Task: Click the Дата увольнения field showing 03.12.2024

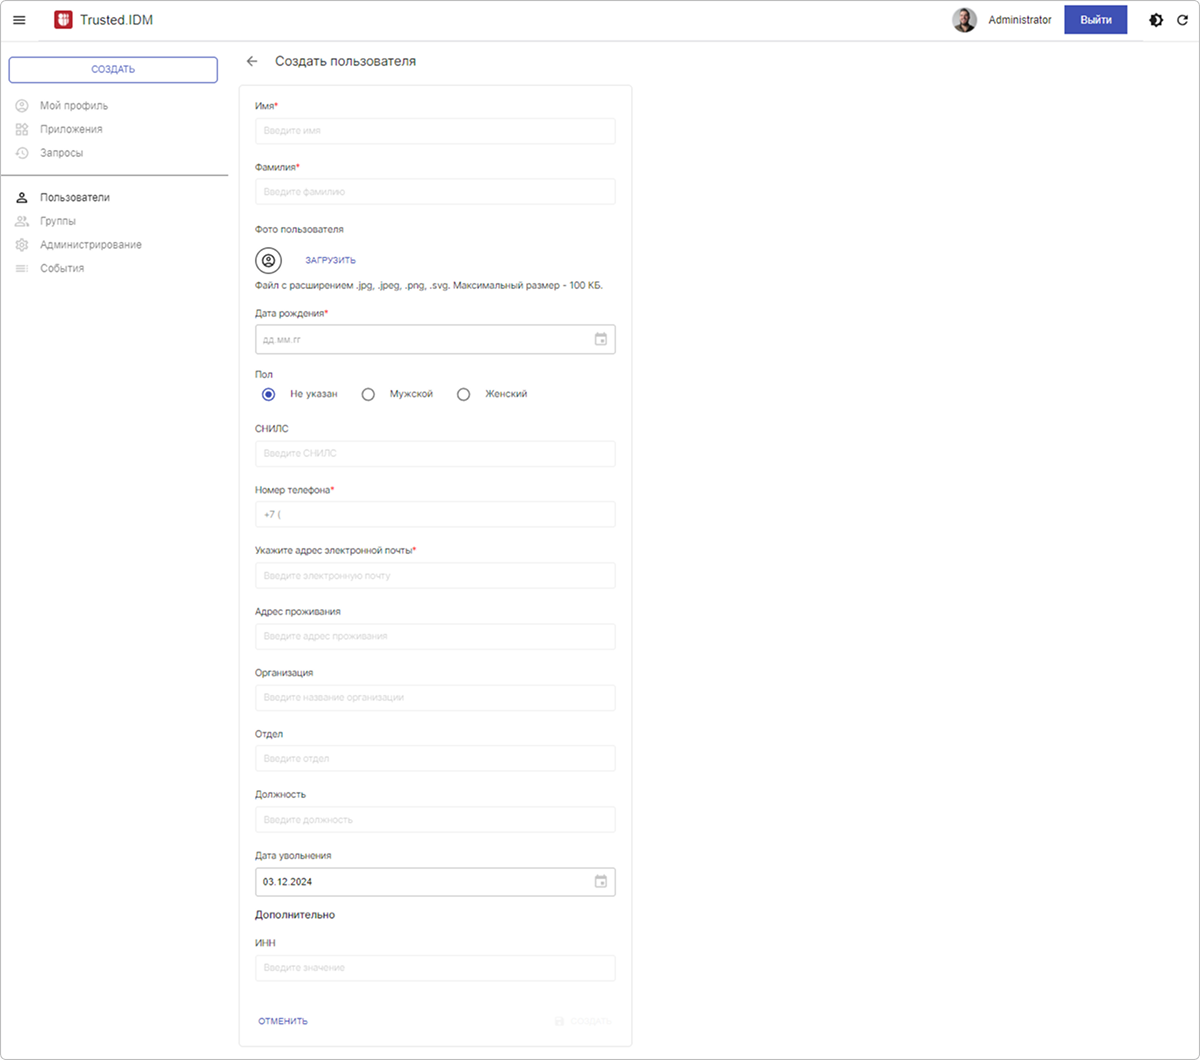Action: (x=435, y=881)
